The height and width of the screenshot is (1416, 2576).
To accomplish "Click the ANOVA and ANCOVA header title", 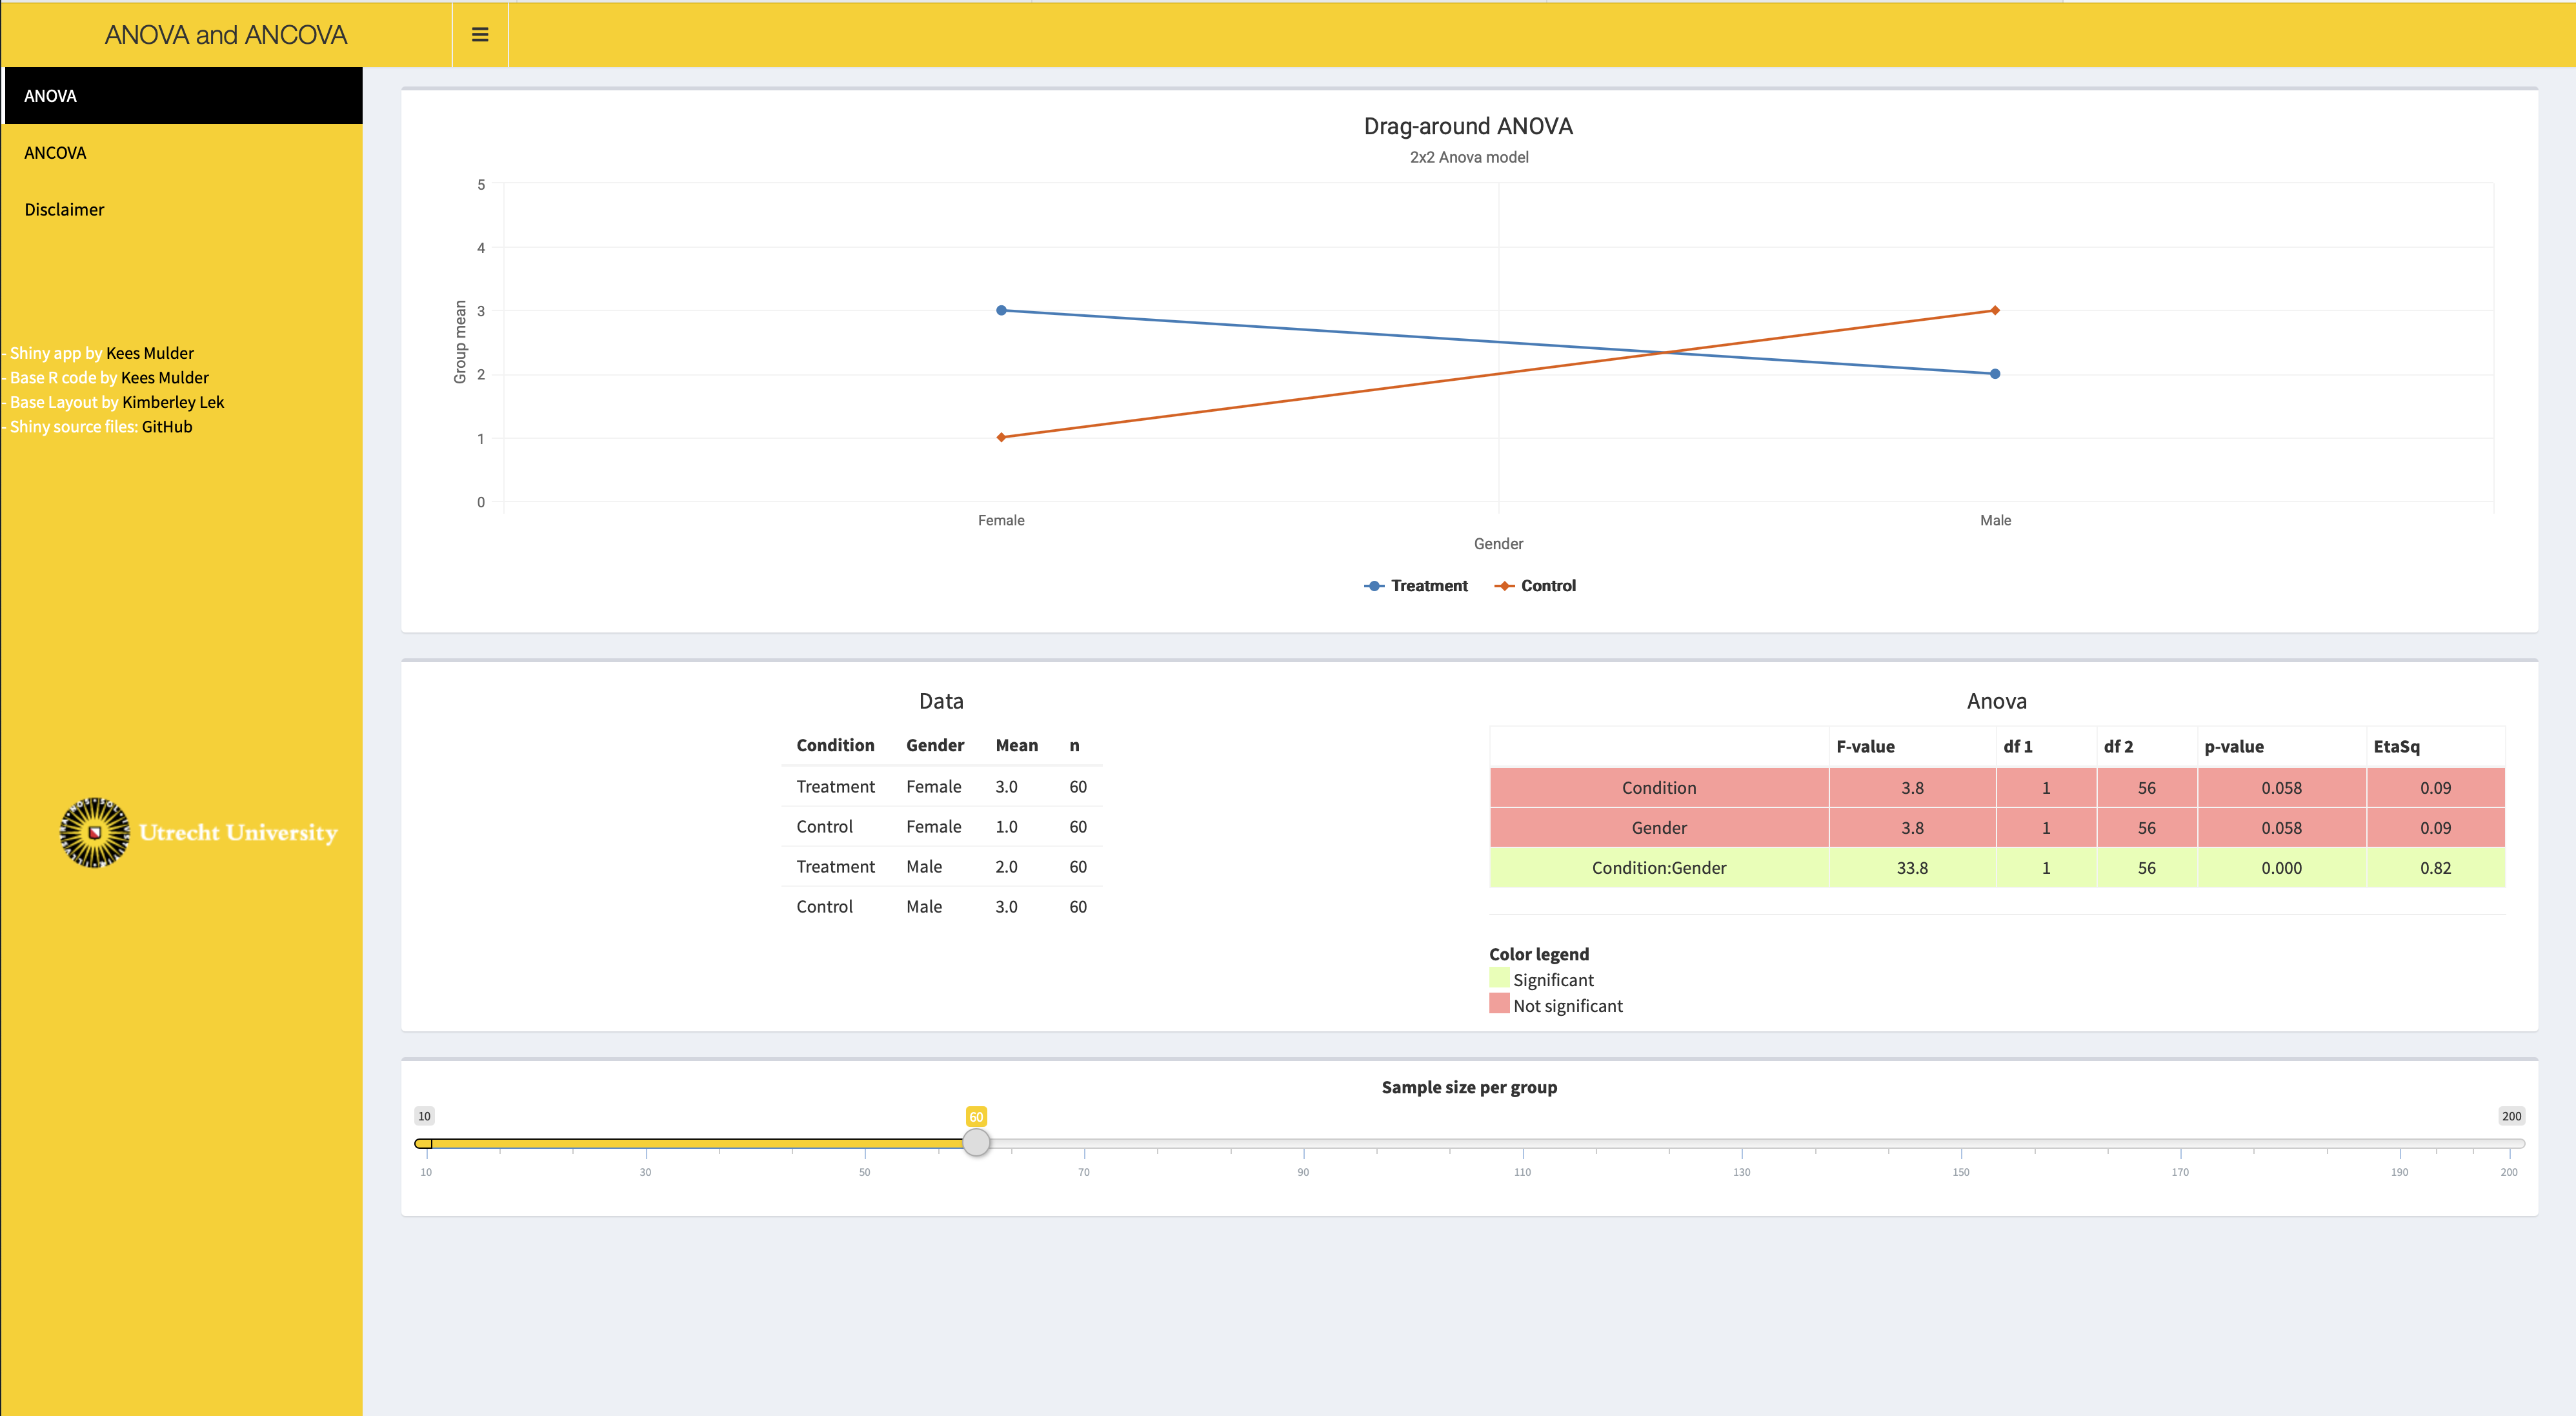I will 226,35.
